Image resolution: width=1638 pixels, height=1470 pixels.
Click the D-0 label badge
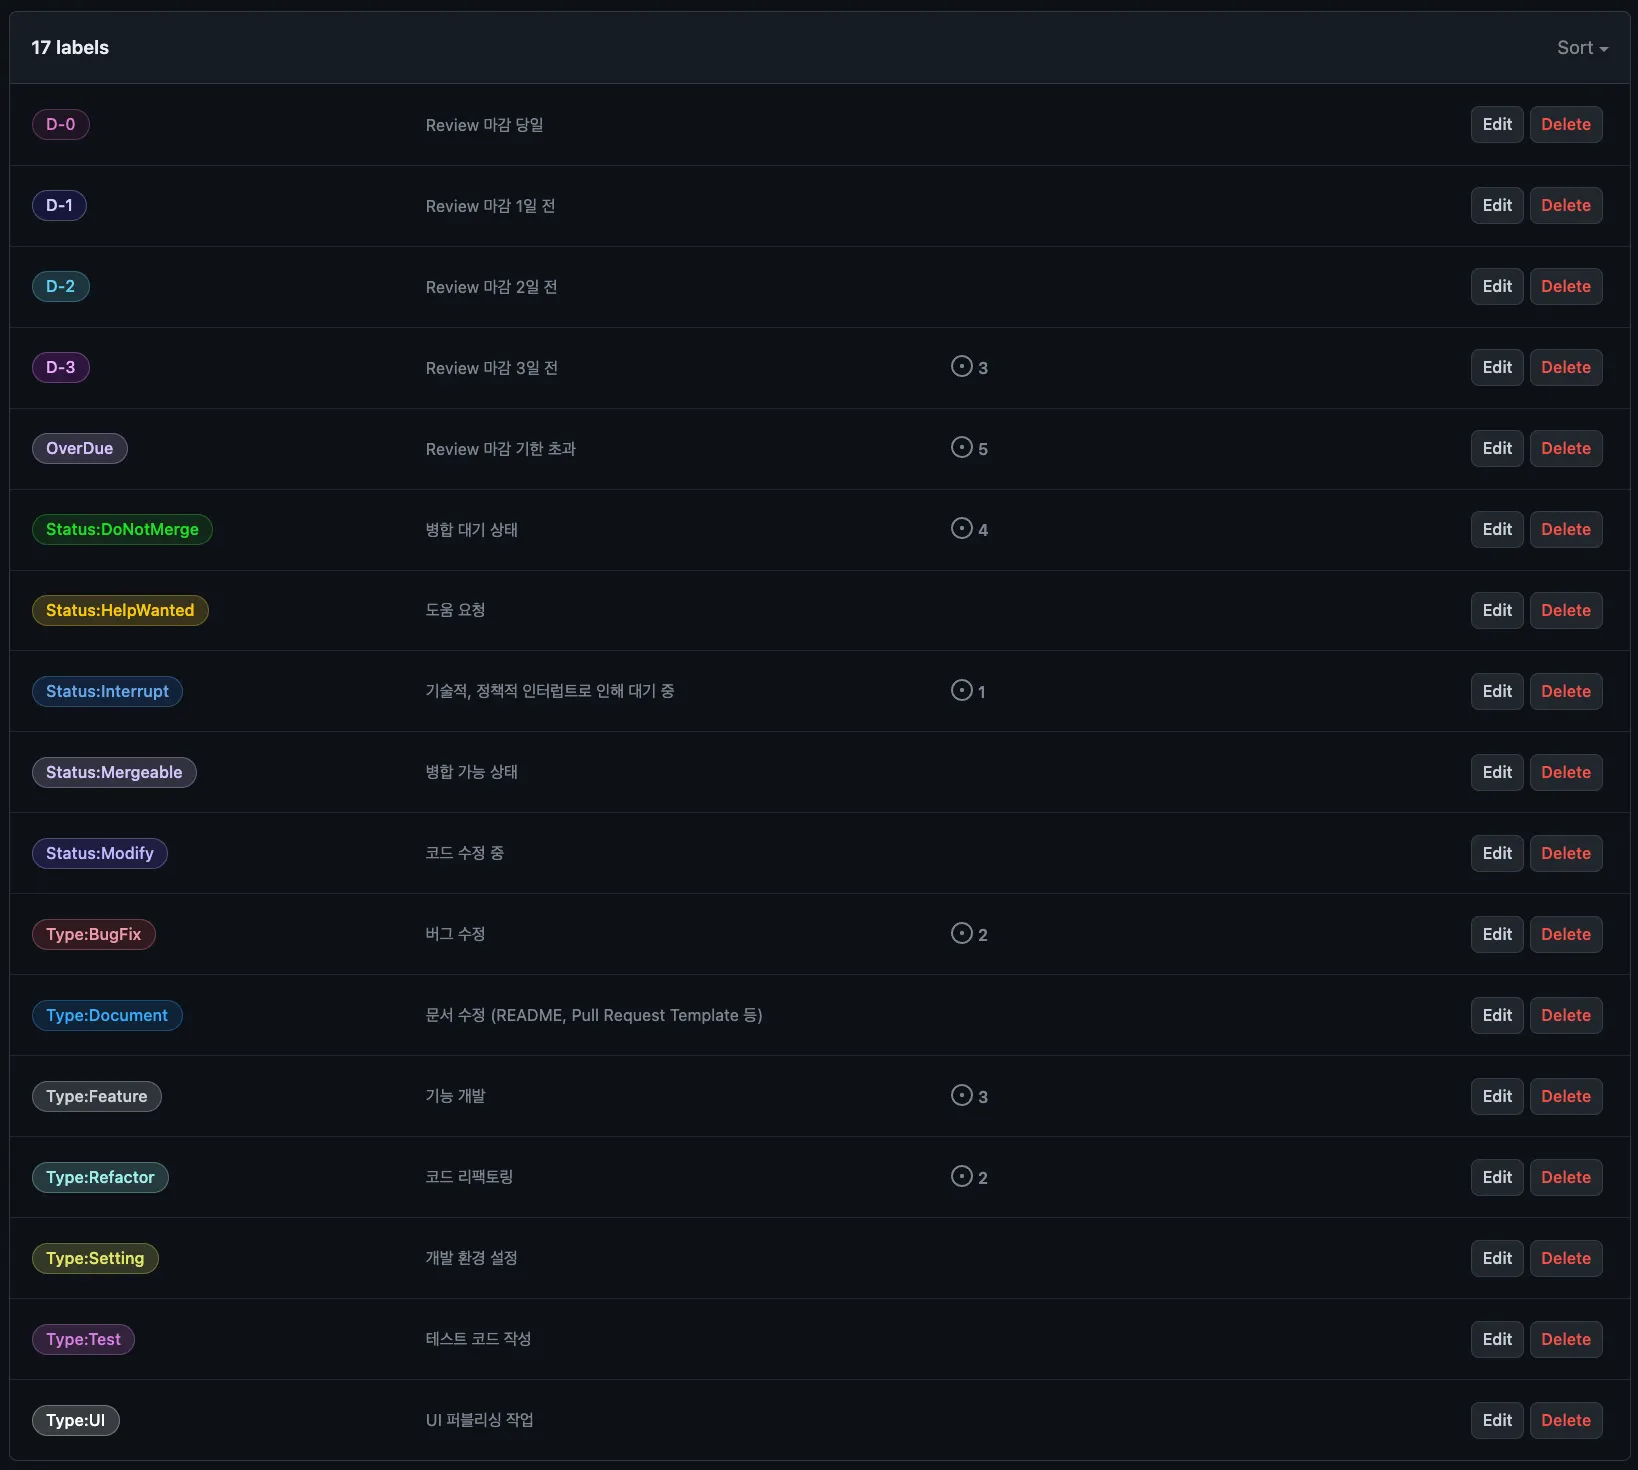tap(61, 125)
